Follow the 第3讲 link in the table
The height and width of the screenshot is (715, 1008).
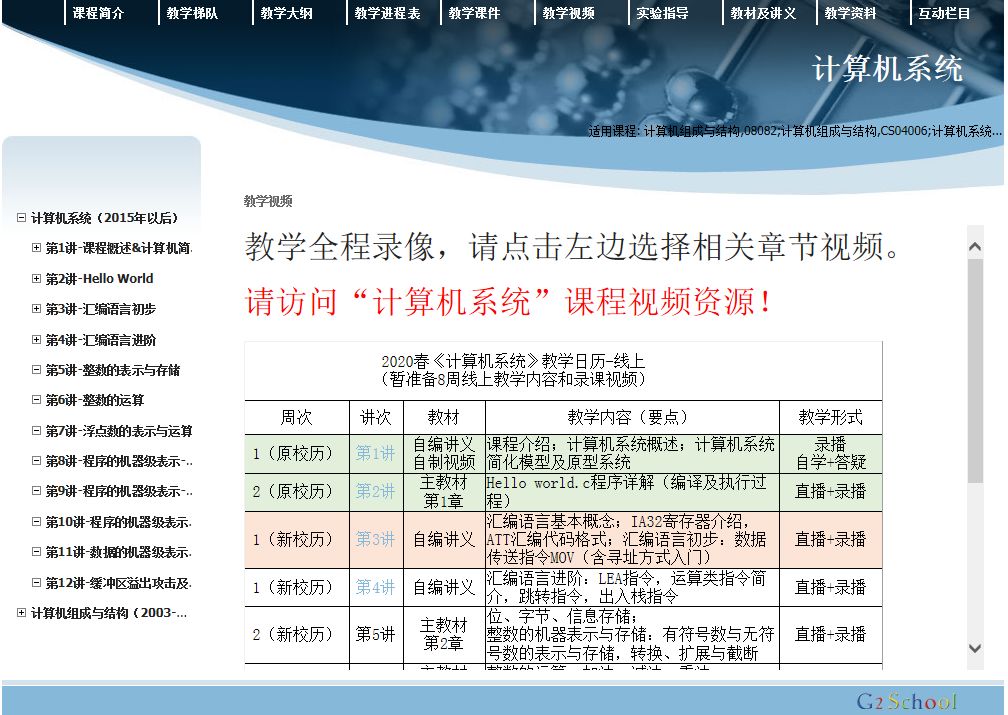375,539
